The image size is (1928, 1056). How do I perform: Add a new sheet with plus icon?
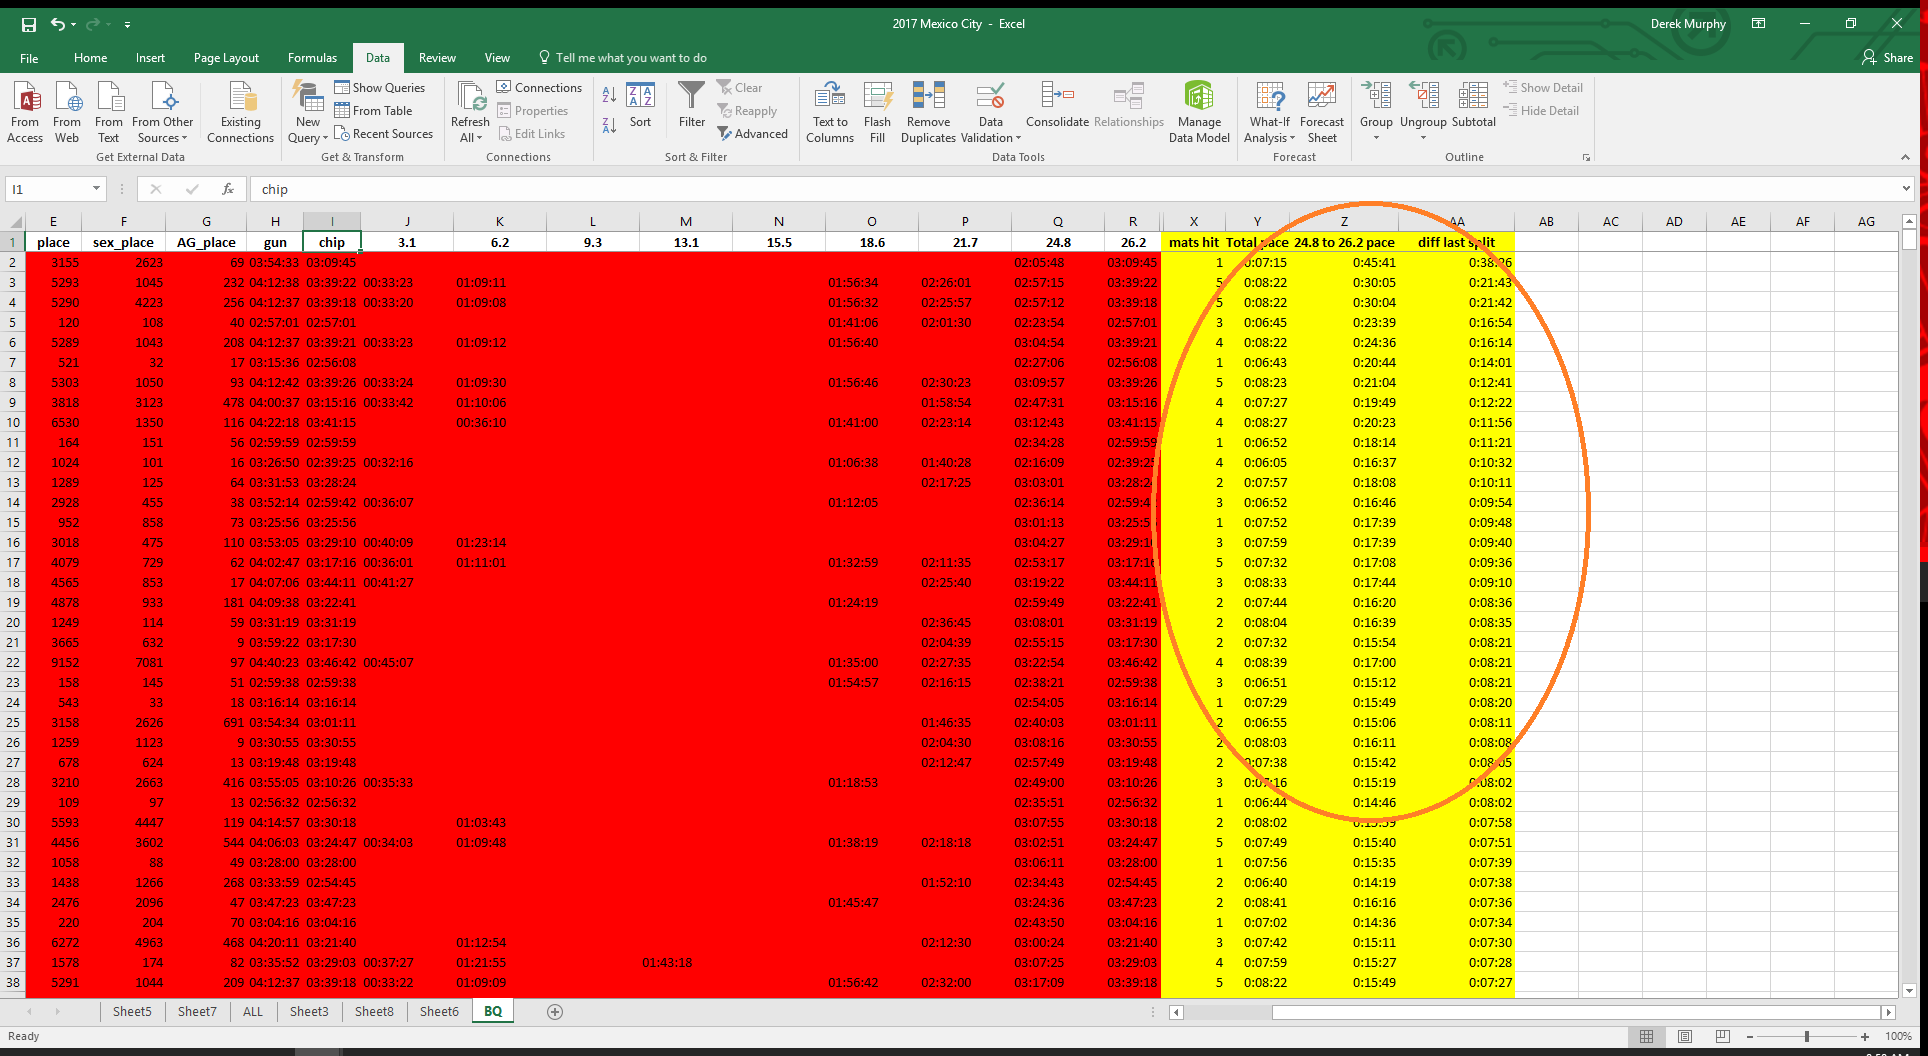point(555,1012)
